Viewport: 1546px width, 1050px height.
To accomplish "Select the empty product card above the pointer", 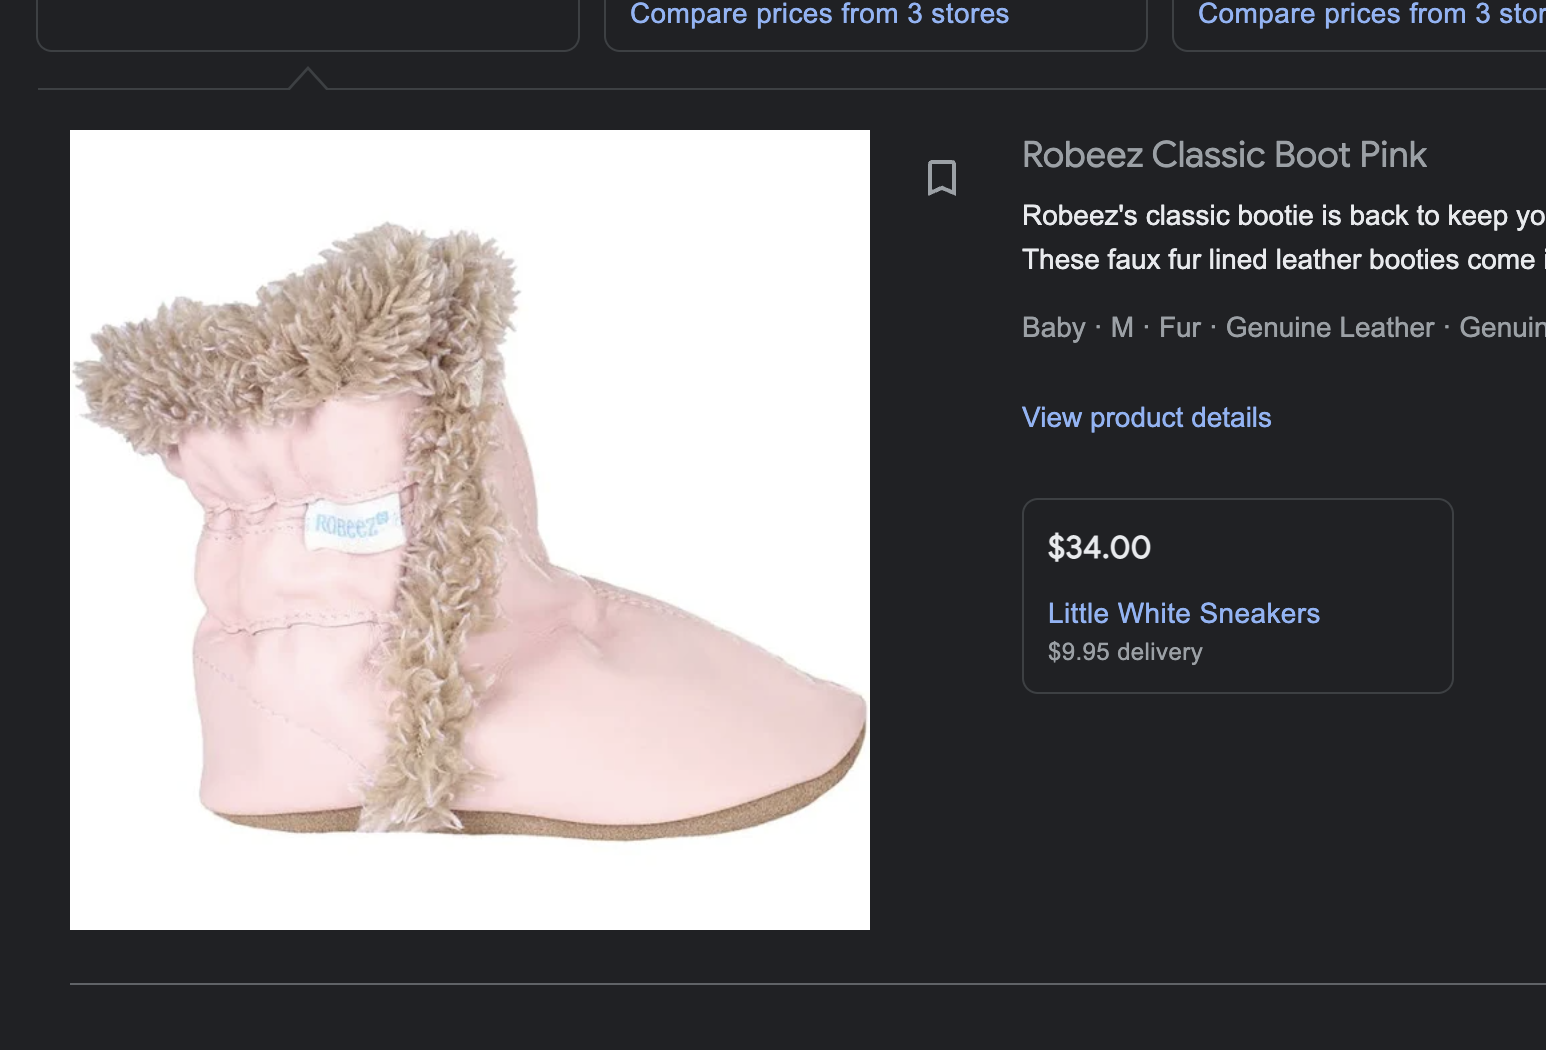I will tap(308, 24).
